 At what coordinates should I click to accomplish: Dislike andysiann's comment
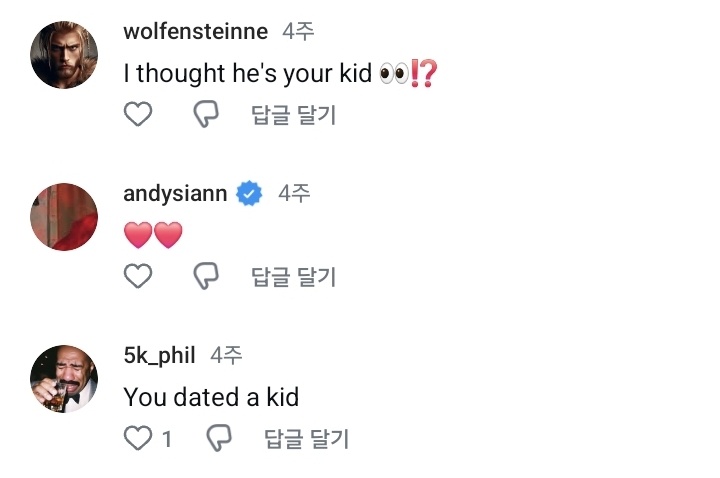pos(205,276)
